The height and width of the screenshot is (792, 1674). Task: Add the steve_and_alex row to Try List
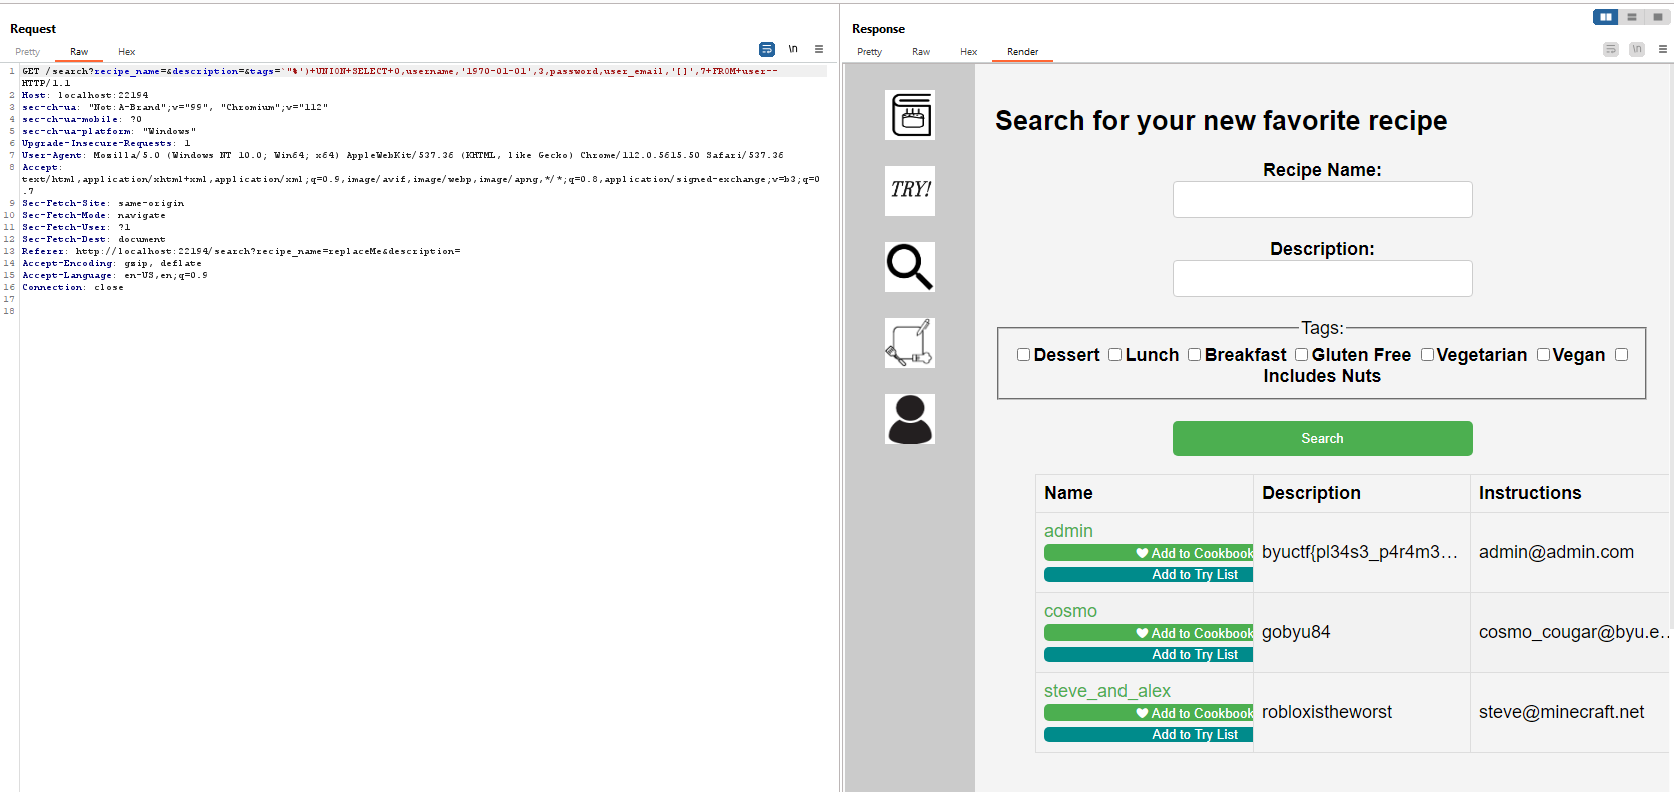pos(1148,735)
